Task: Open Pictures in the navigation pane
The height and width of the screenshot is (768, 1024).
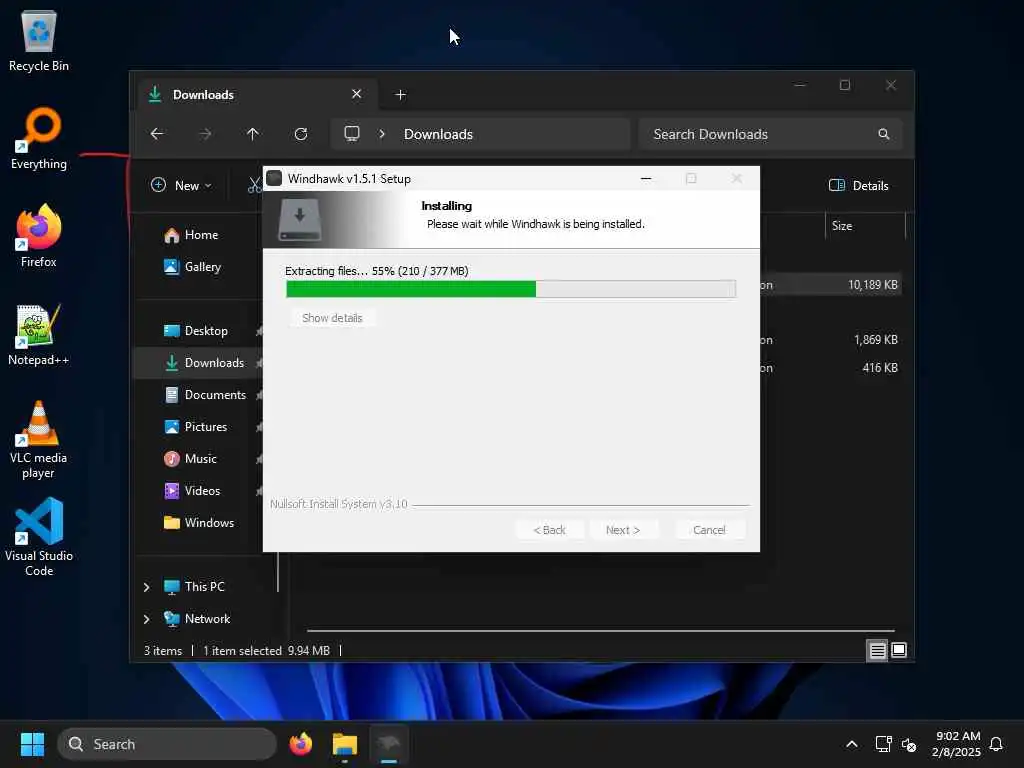Action: point(195,426)
